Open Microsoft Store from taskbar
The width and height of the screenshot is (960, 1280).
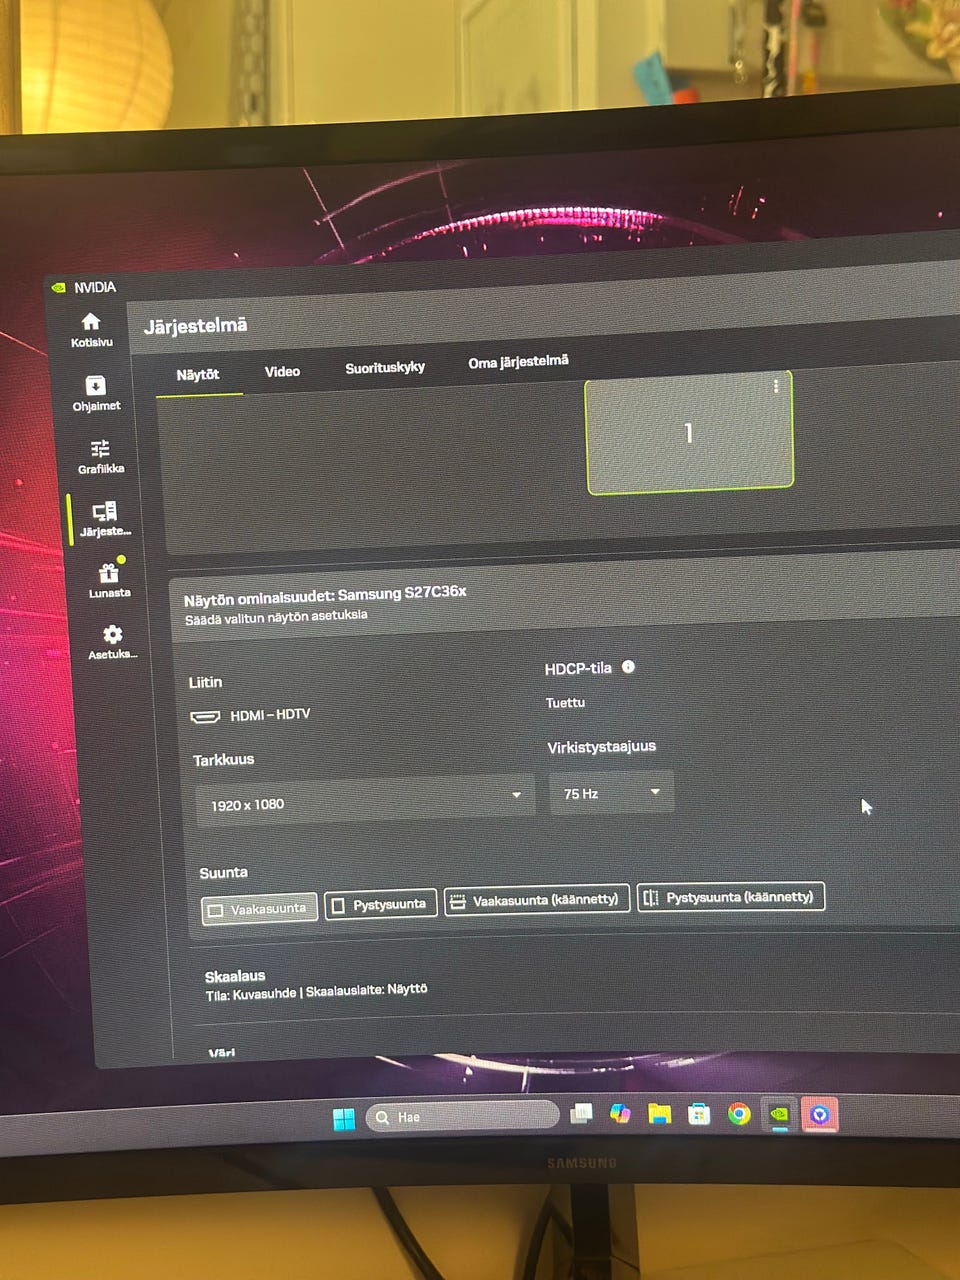[699, 1113]
